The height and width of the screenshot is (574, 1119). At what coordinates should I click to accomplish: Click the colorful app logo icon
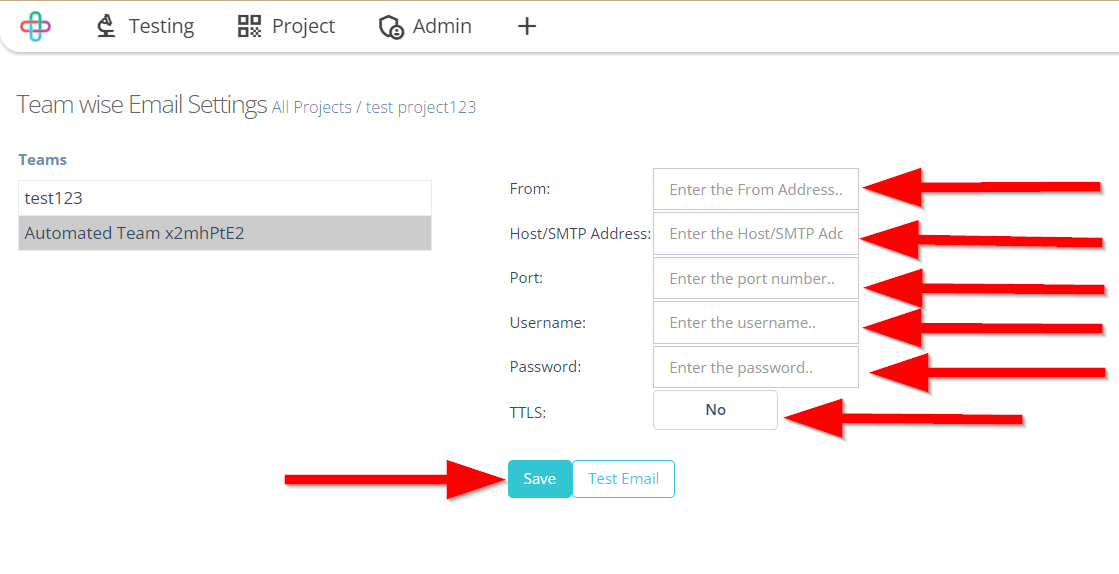pos(36,26)
